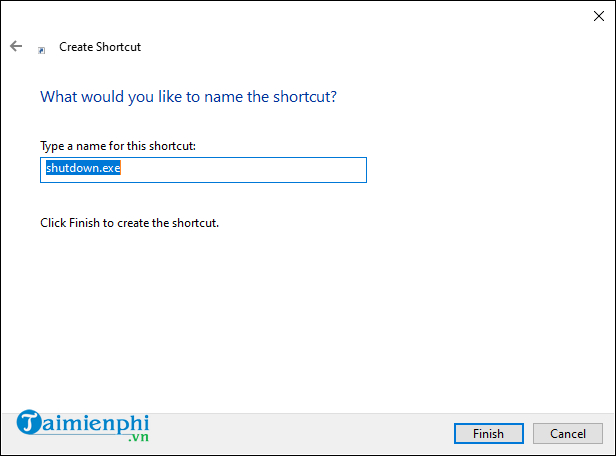Click the Create Shortcut wizard icon
The width and height of the screenshot is (616, 456).
click(x=42, y=50)
